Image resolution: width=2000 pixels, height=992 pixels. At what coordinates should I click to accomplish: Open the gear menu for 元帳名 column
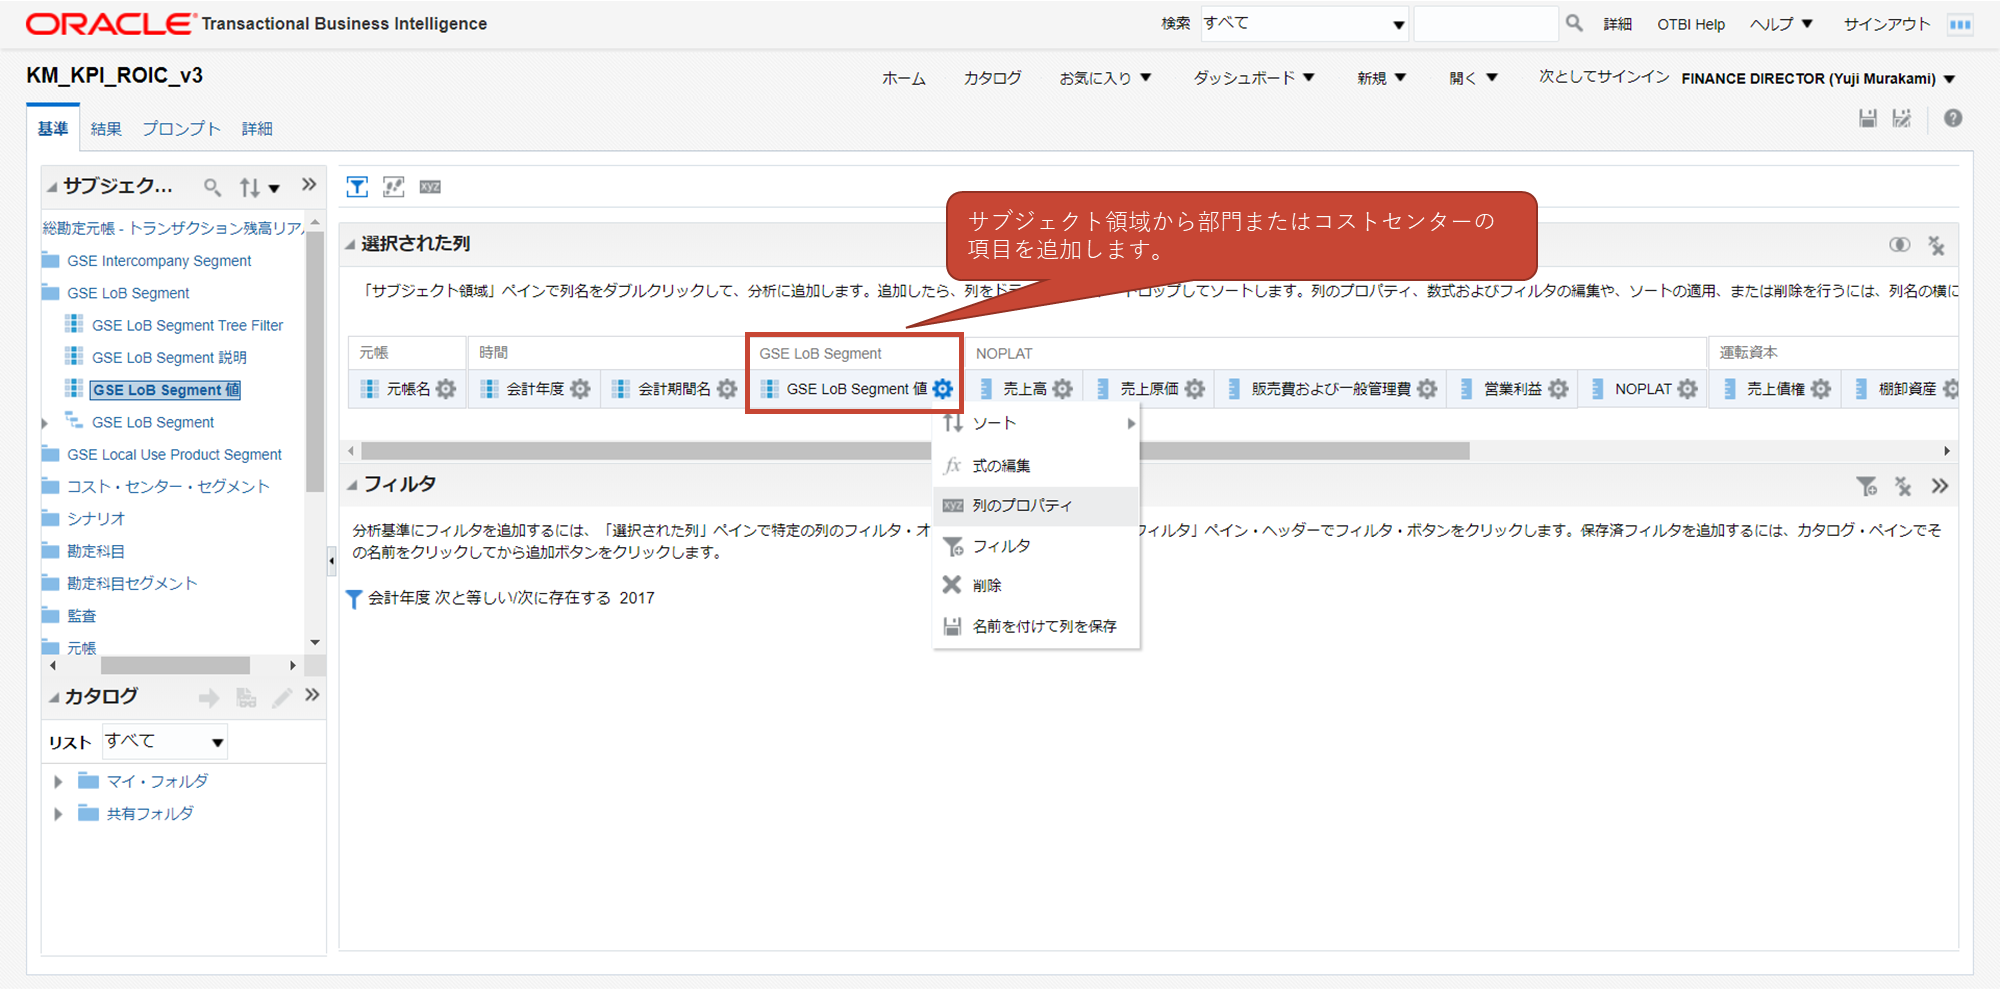pyautogui.click(x=446, y=389)
